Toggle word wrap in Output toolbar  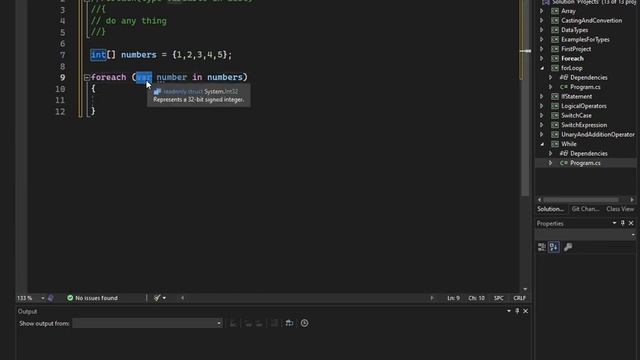289,323
